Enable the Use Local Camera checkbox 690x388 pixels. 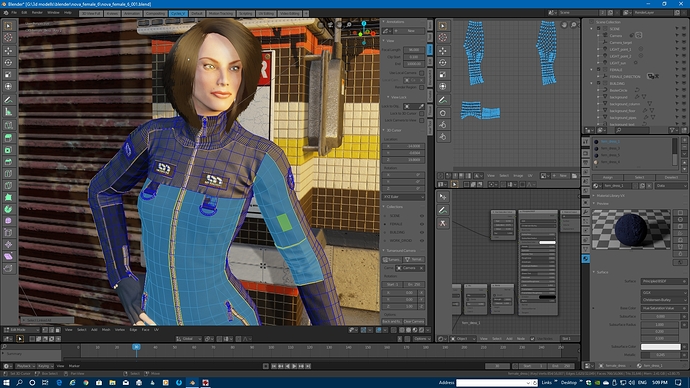(422, 73)
